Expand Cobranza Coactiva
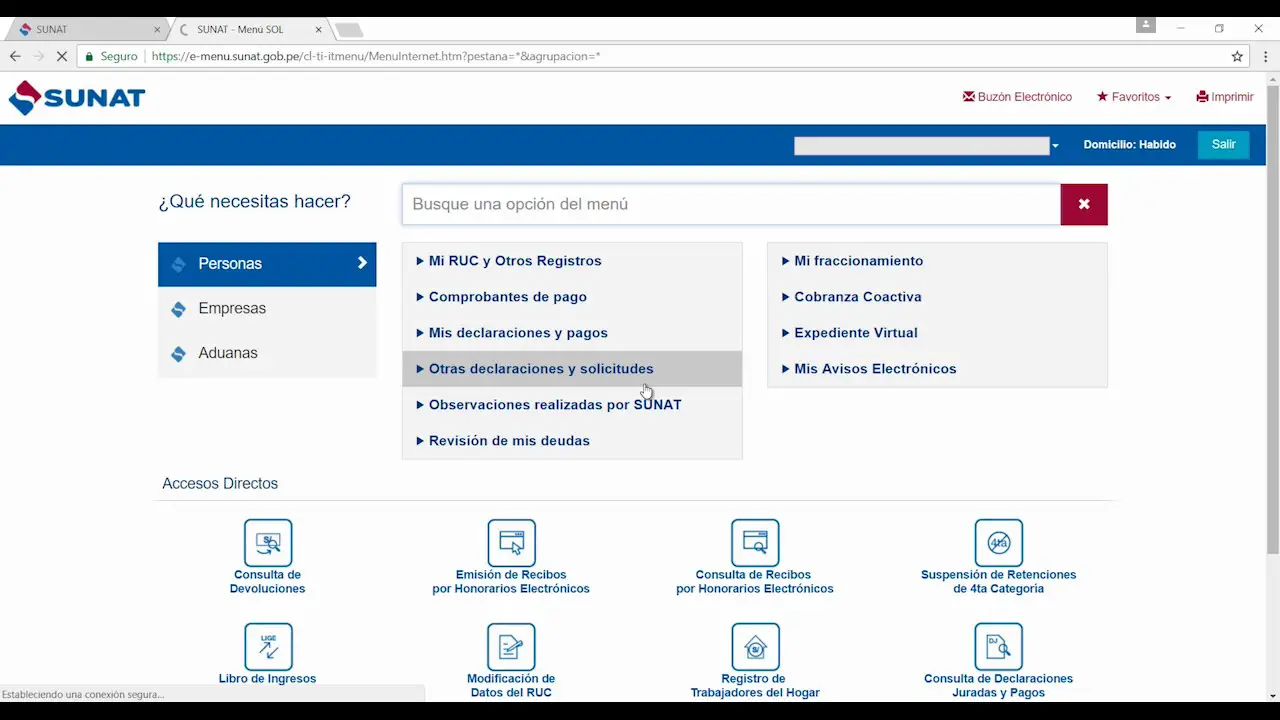This screenshot has height=720, width=1280. [x=937, y=297]
